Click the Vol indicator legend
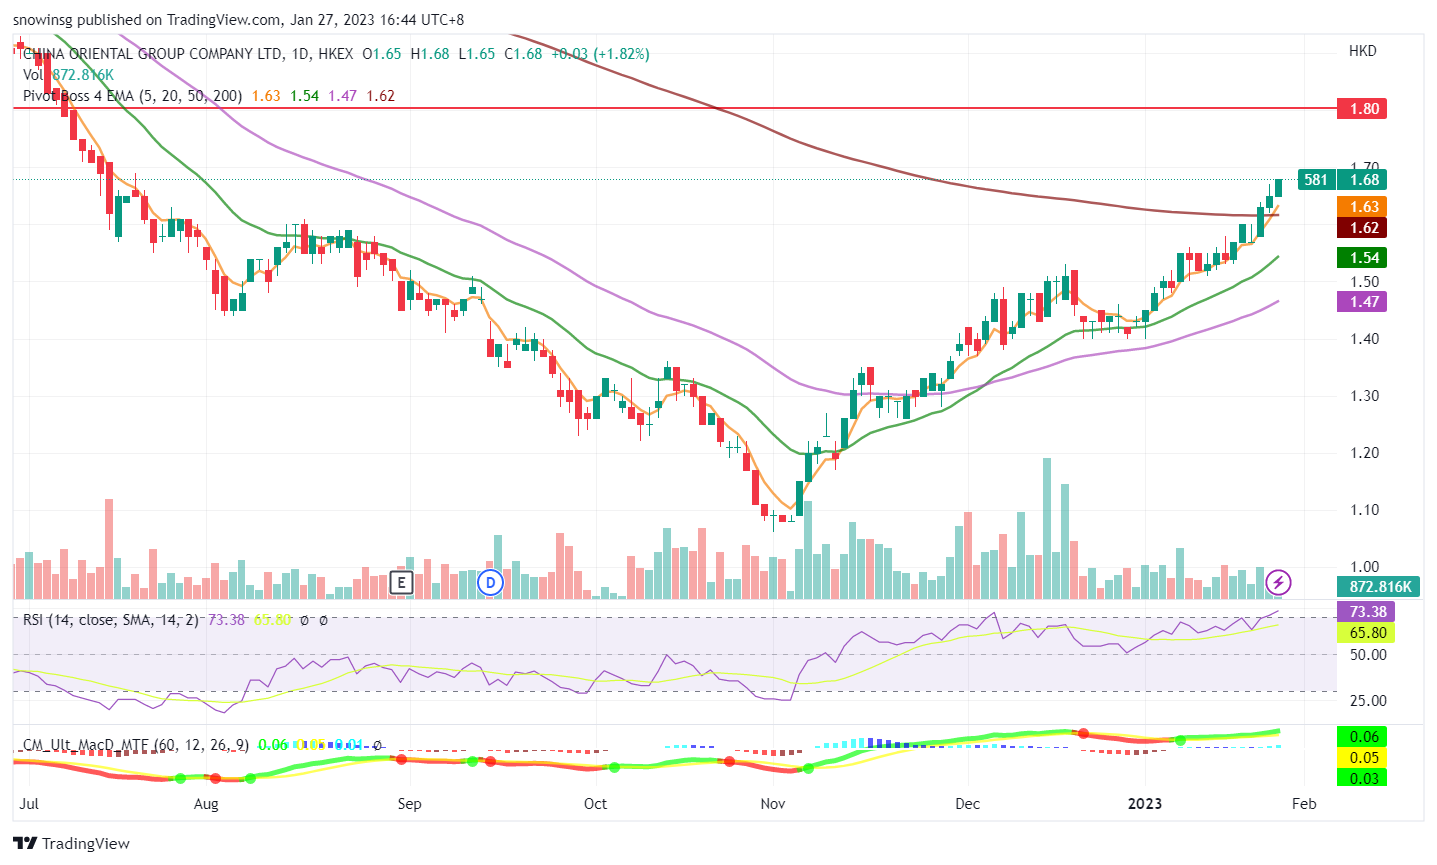This screenshot has height=865, width=1437. point(33,75)
